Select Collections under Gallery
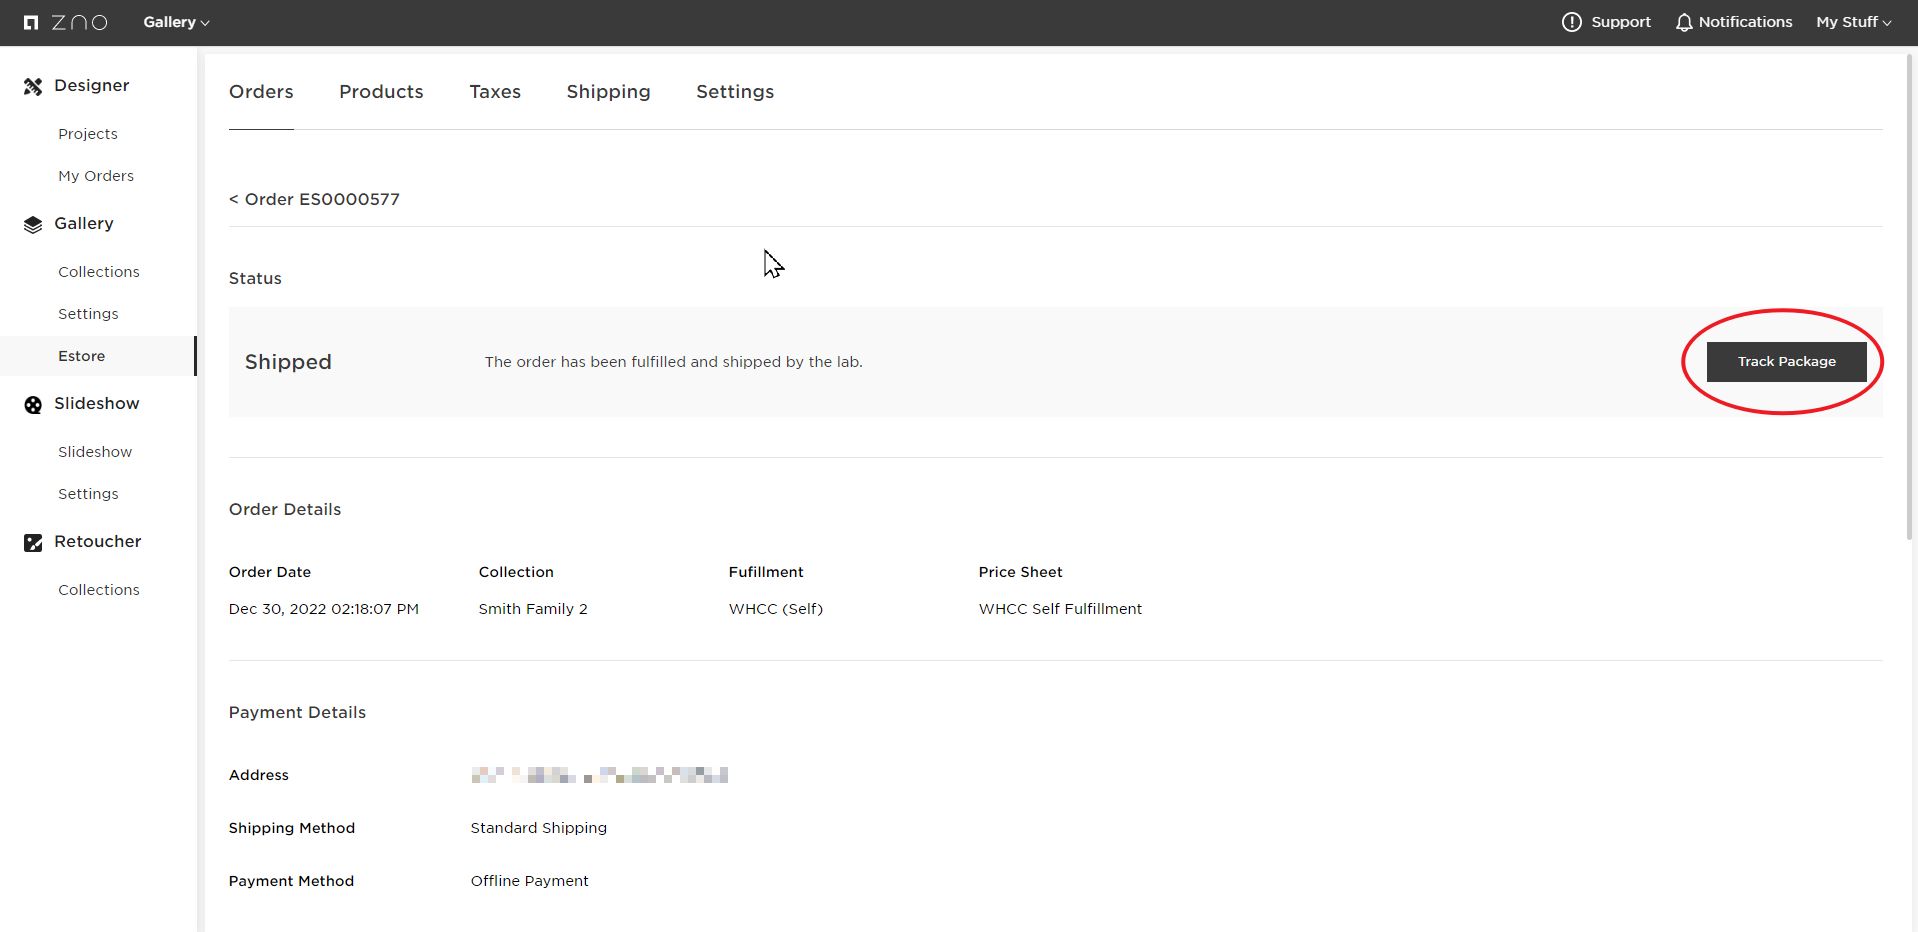 pos(99,272)
